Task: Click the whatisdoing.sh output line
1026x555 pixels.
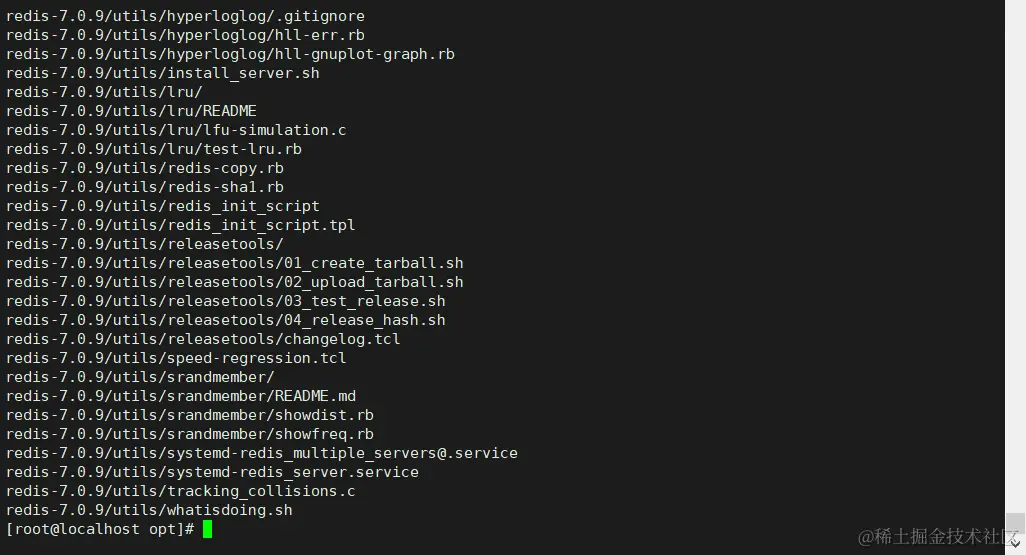Action: point(149,510)
